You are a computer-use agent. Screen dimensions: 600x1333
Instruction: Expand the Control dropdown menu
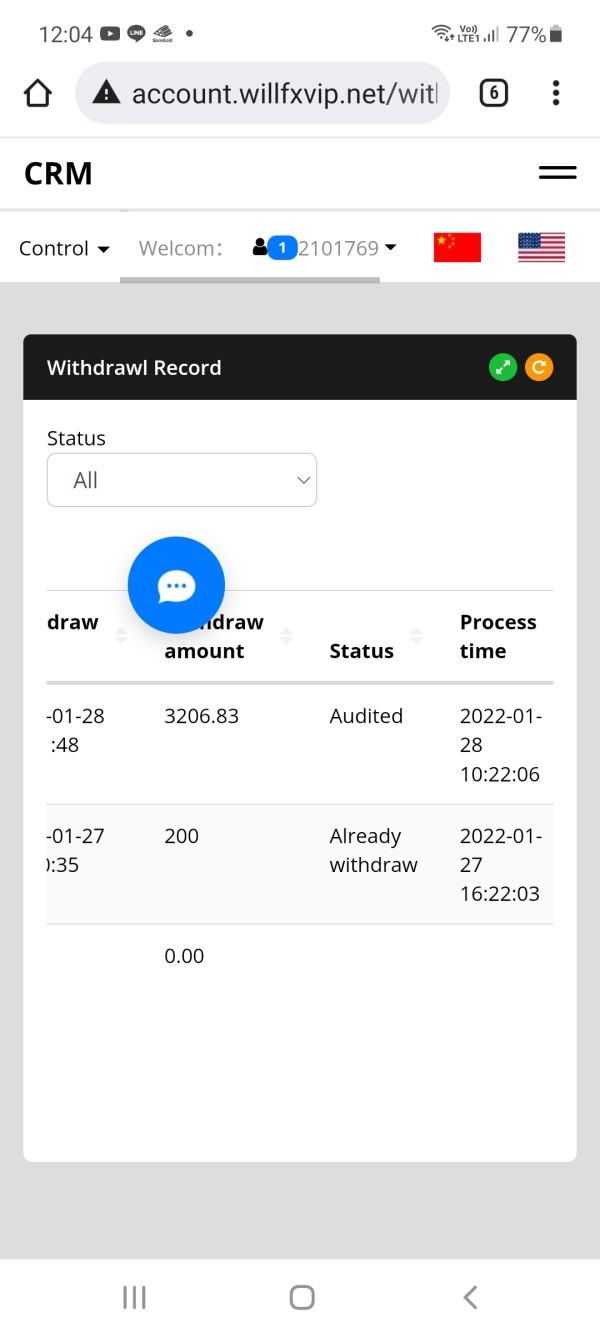(x=64, y=248)
